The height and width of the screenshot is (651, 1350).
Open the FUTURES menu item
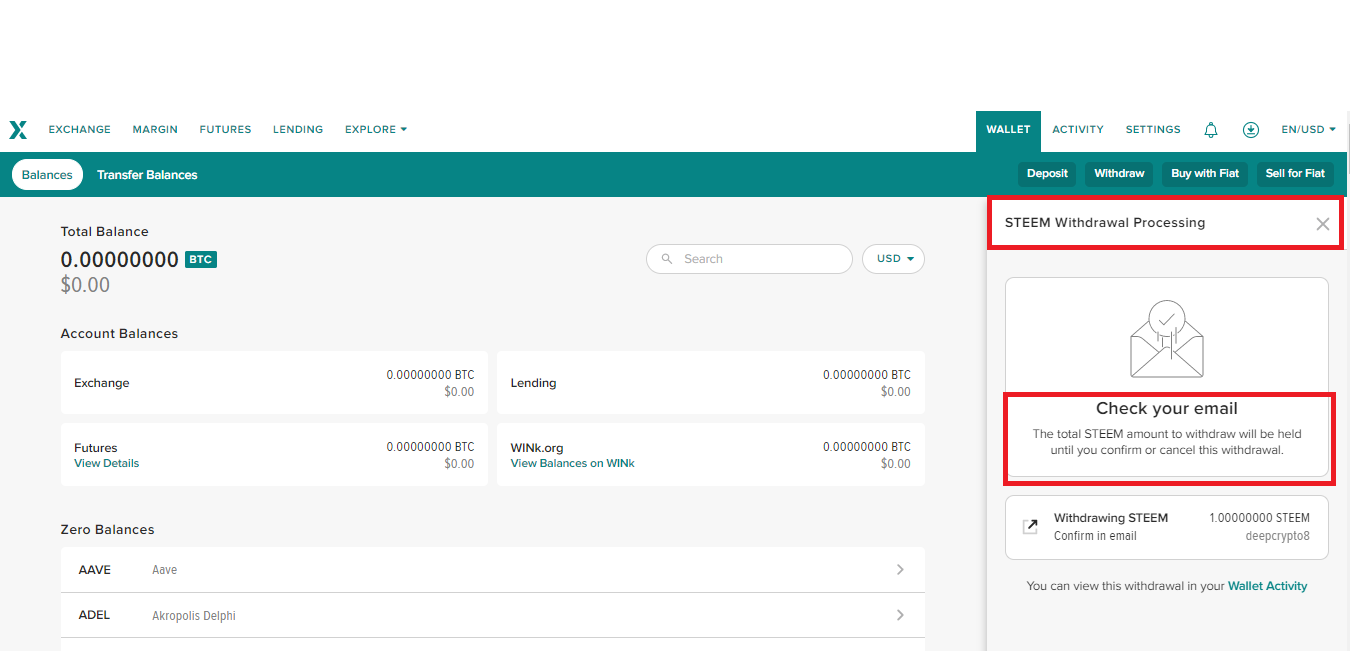[x=225, y=129]
